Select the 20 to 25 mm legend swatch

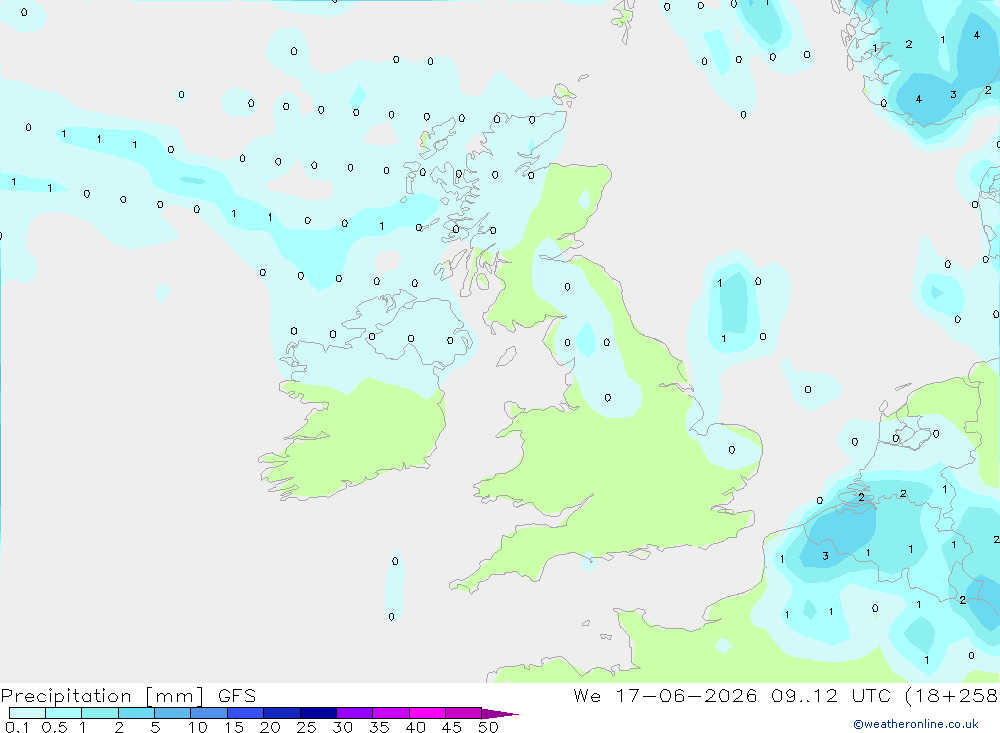[281, 713]
